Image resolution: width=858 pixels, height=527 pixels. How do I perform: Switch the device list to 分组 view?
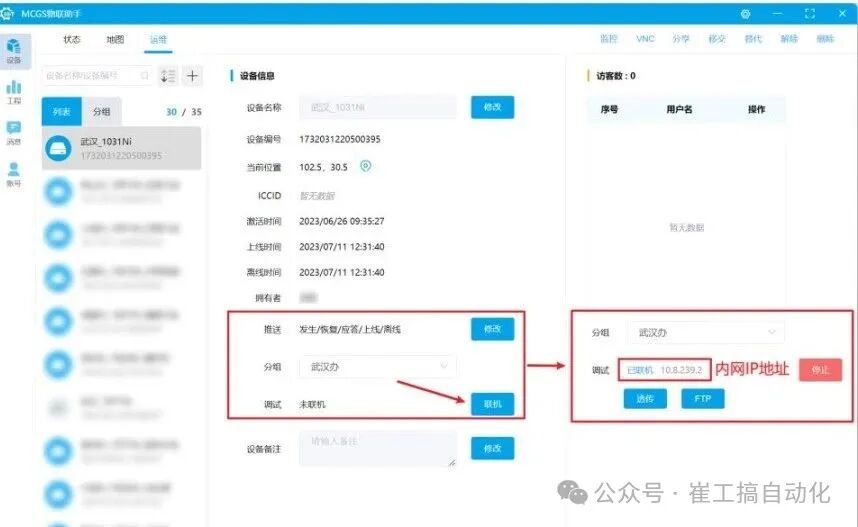(x=102, y=112)
